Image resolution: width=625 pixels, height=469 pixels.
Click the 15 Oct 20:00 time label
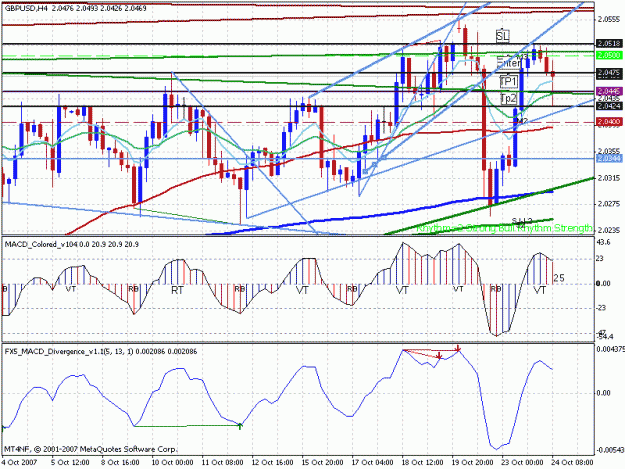[x=322, y=463]
